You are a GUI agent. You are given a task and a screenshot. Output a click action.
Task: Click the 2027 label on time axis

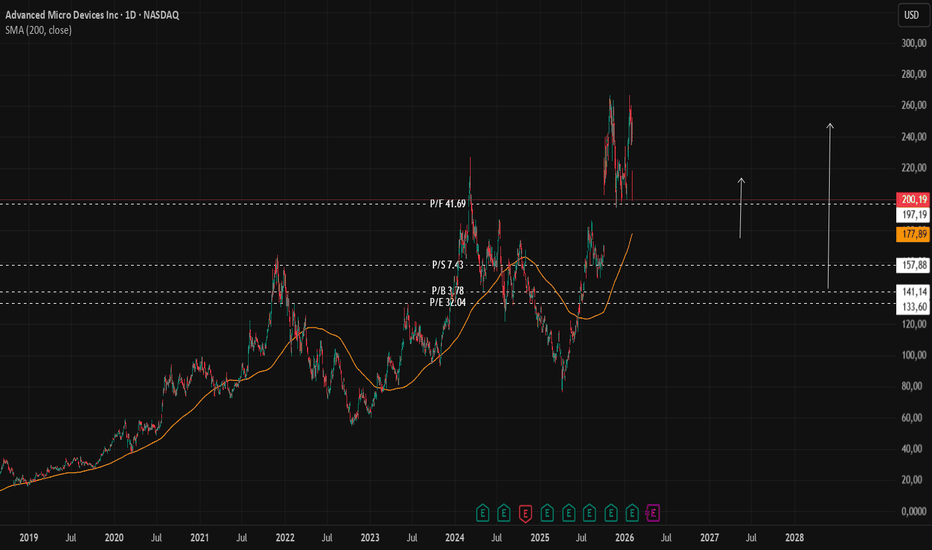tap(710, 538)
